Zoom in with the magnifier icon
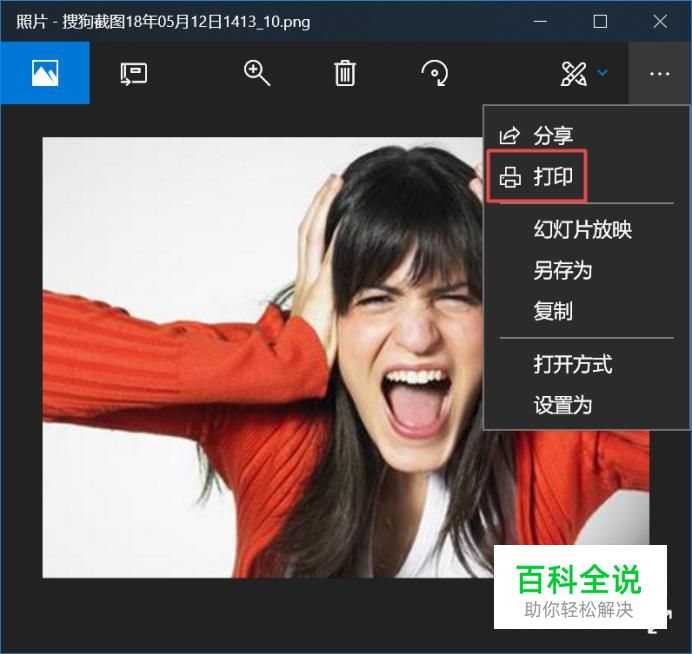692x654 pixels. point(257,73)
